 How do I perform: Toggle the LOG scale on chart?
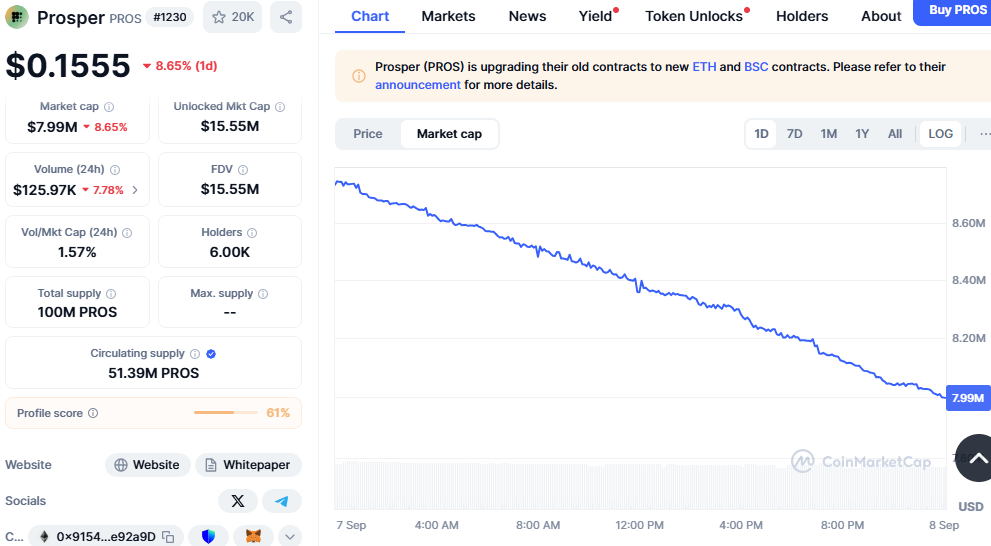[940, 134]
